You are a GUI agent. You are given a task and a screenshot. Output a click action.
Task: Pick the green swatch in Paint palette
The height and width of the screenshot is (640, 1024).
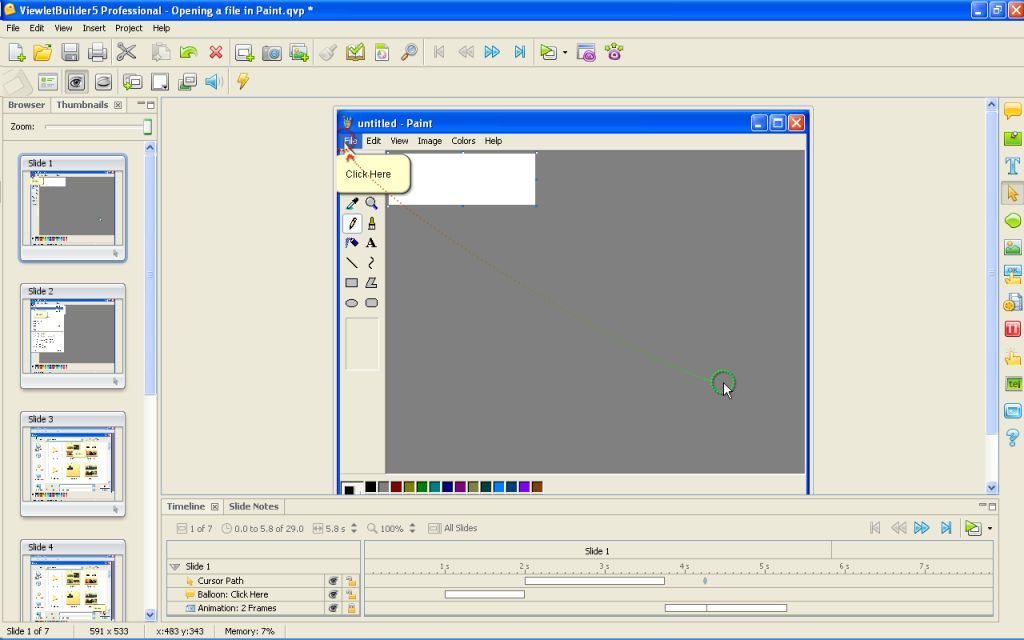[421, 487]
